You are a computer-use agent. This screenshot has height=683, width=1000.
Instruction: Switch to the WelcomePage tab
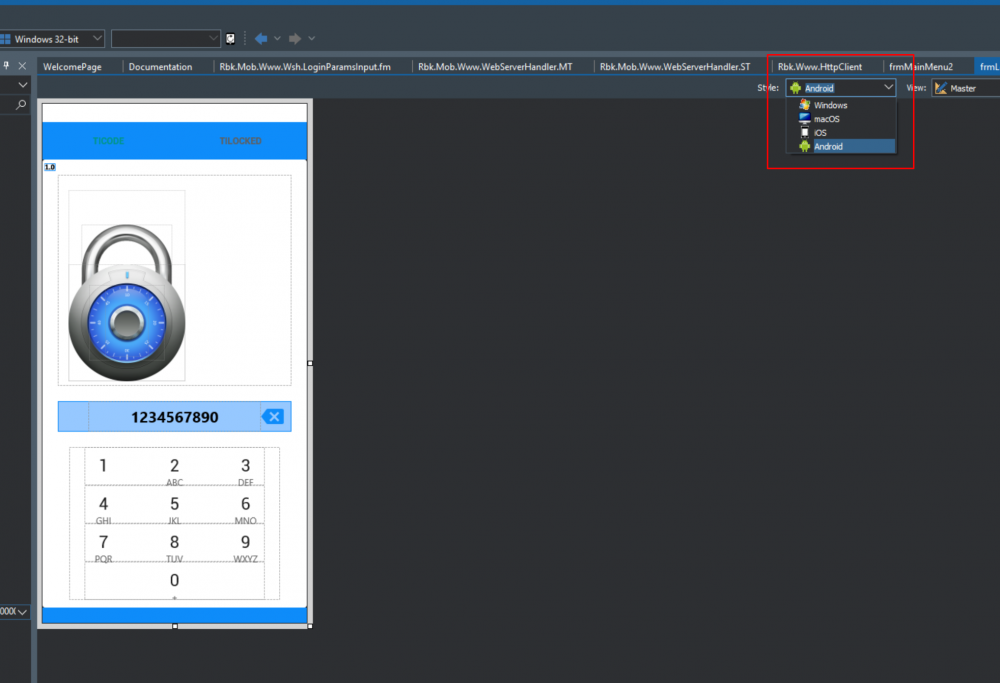click(x=72, y=66)
